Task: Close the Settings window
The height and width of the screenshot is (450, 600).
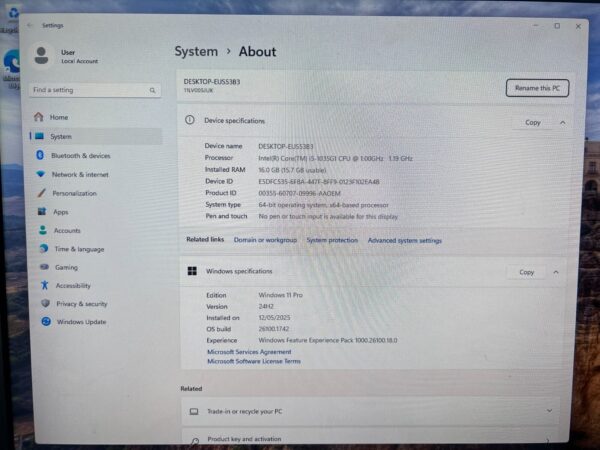Action: point(578,26)
